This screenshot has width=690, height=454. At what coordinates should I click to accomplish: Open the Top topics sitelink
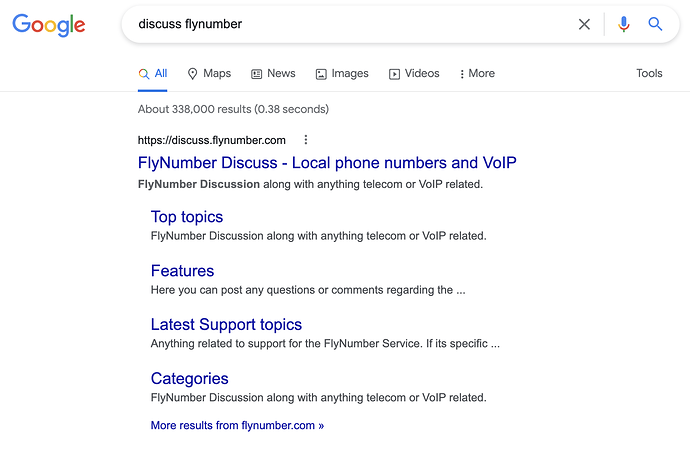click(x=187, y=217)
